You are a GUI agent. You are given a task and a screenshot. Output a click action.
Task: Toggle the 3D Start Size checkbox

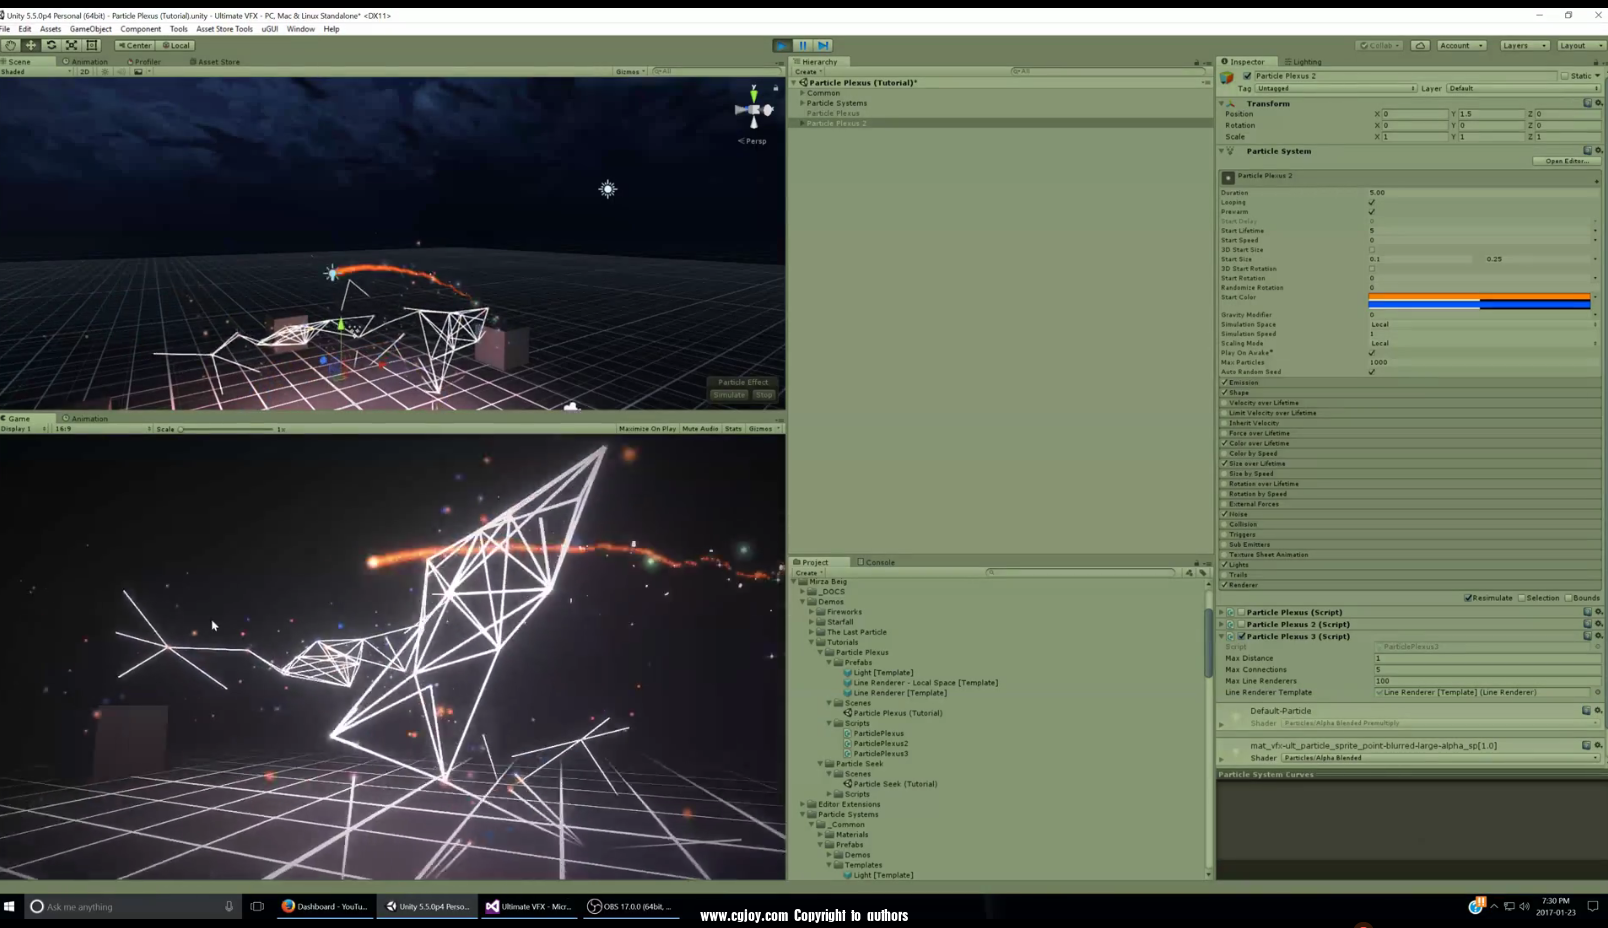[x=1372, y=250]
